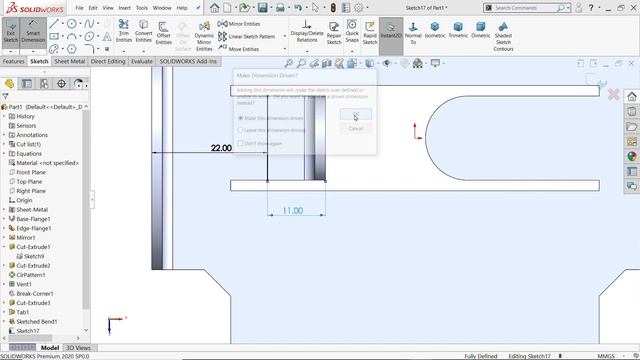This screenshot has width=640, height=360.
Task: Expand Quick Snaps dropdown arrow
Action: click(x=352, y=51)
